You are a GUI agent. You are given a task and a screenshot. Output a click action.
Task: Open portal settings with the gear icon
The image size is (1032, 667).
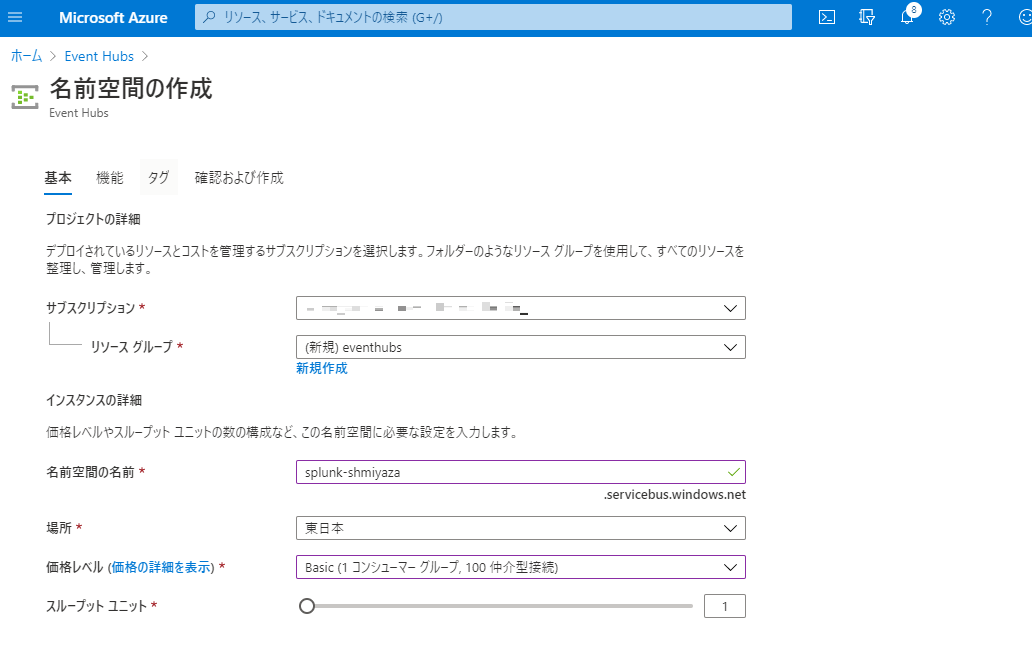(945, 17)
